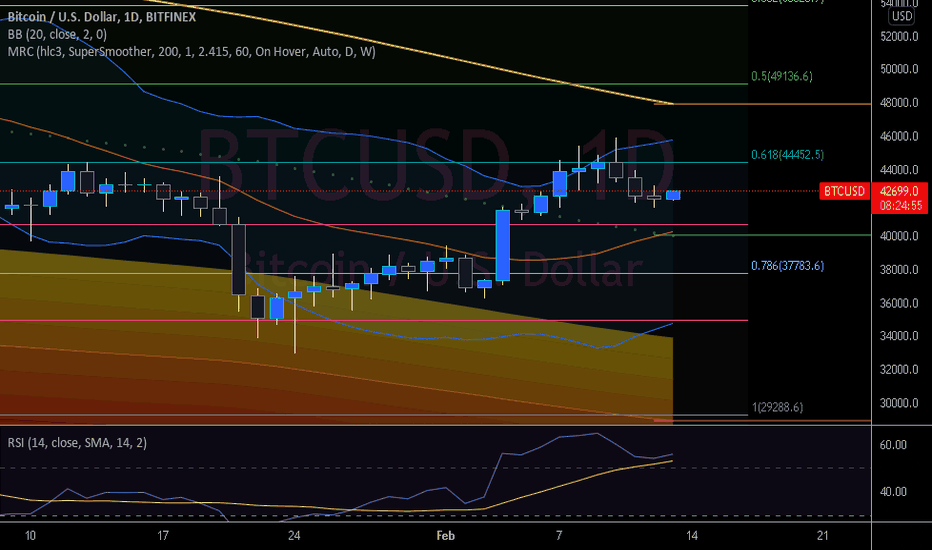Click the 38000.0 price axis label
This screenshot has height=550, width=932.
click(899, 269)
